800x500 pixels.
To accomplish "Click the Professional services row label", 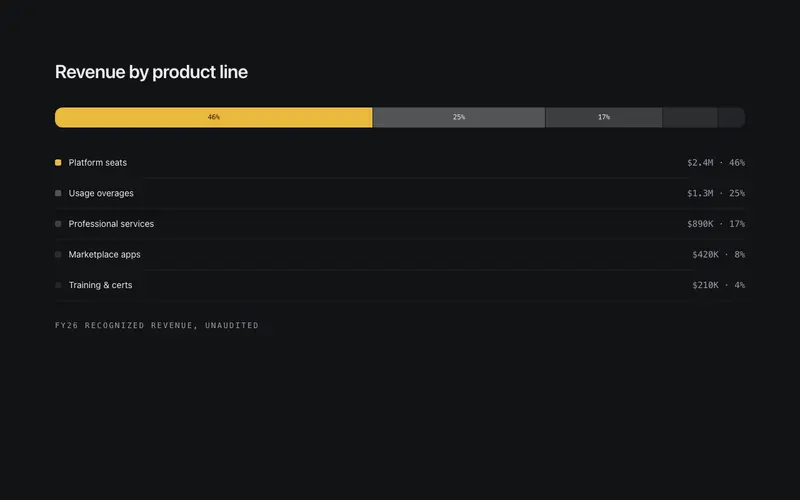I will click(111, 224).
